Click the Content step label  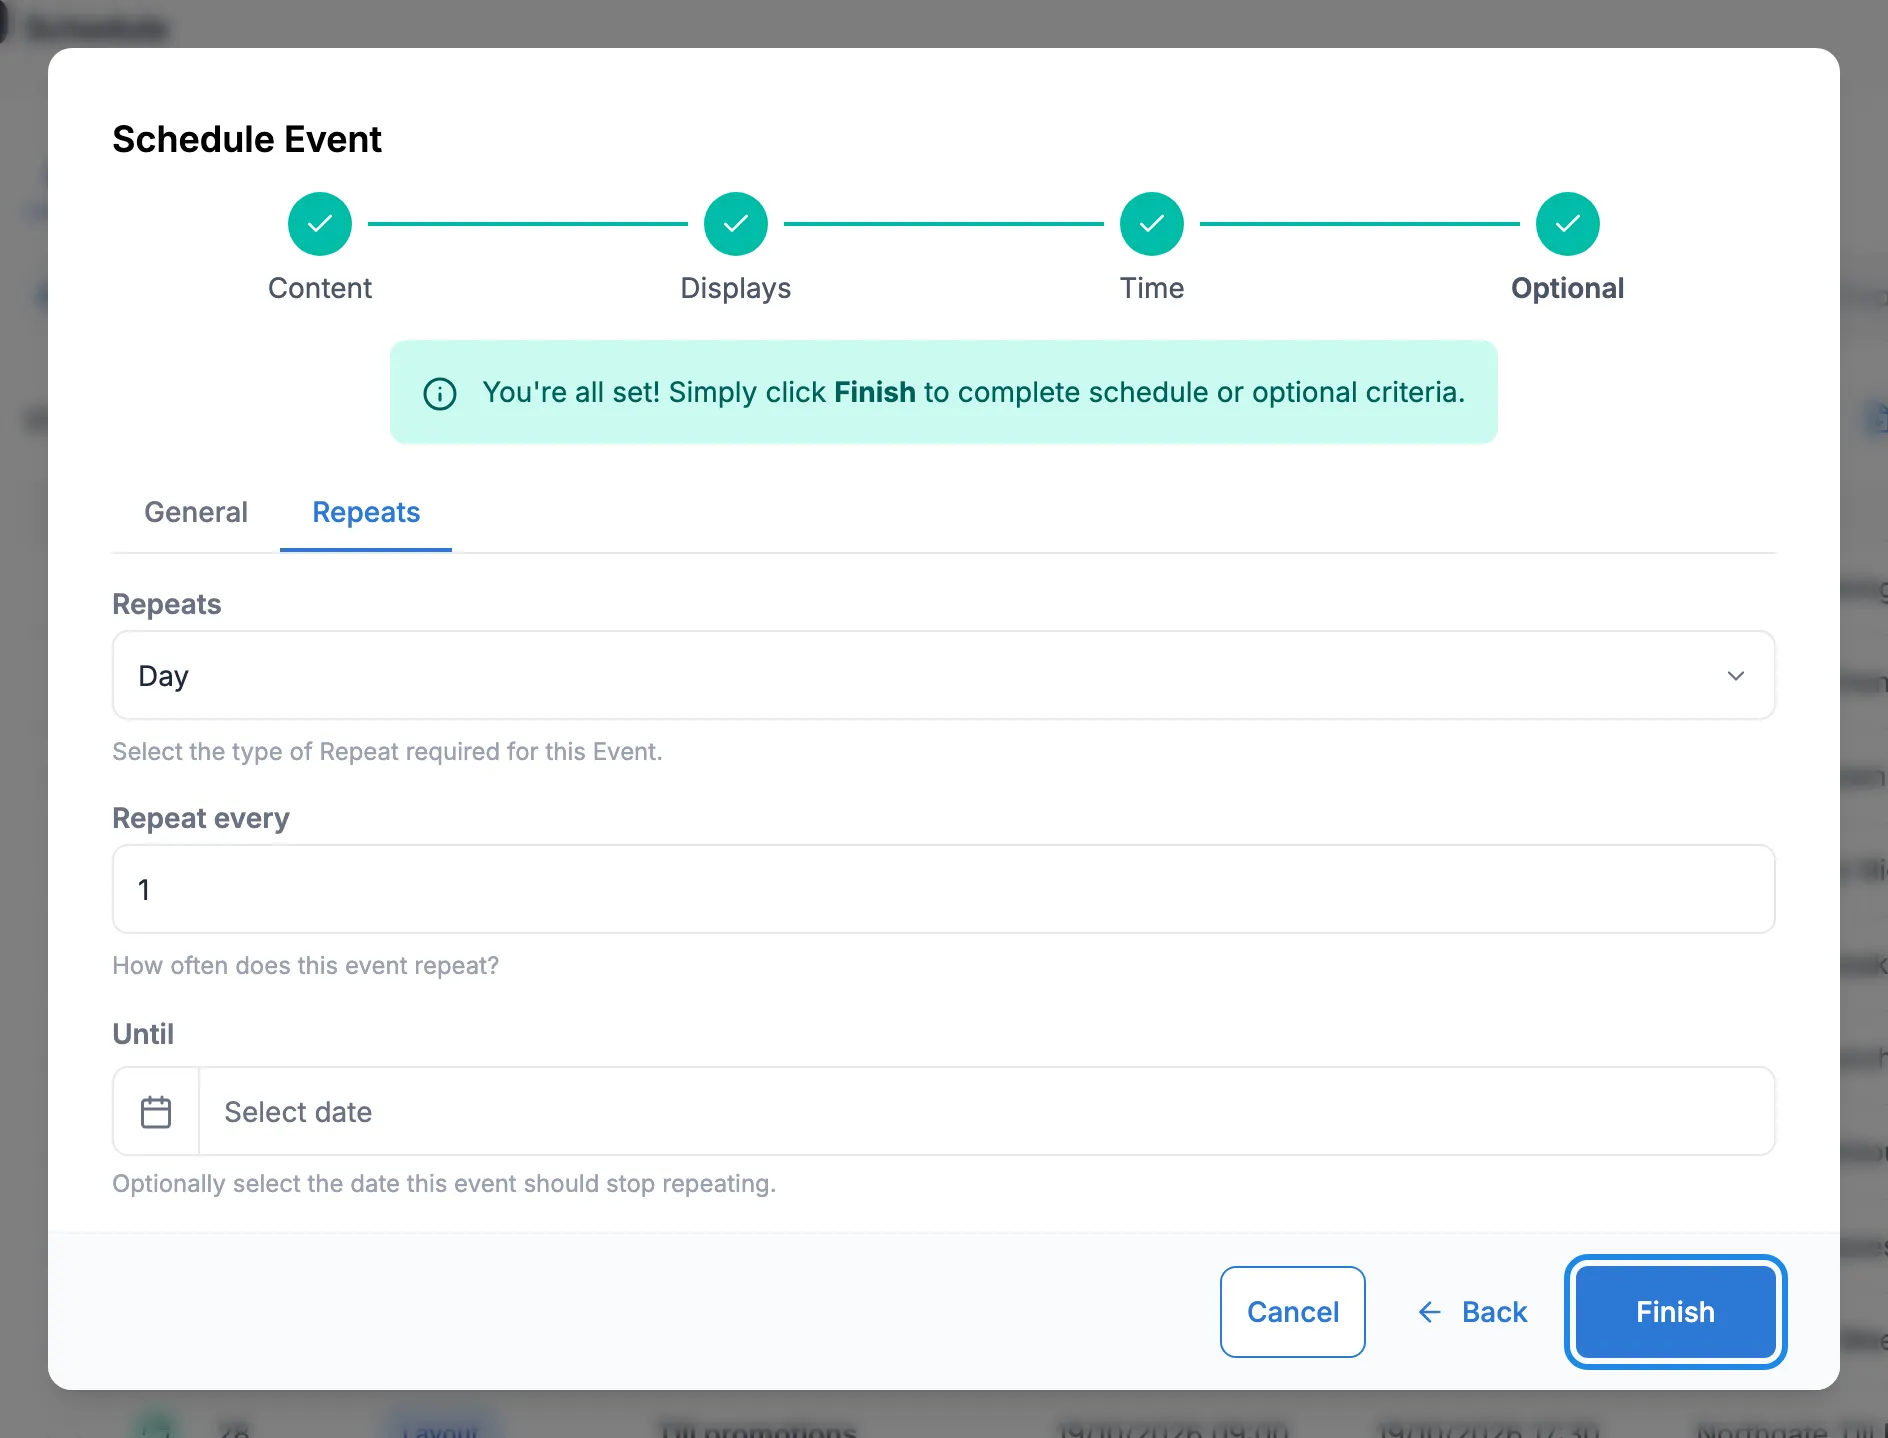point(320,288)
